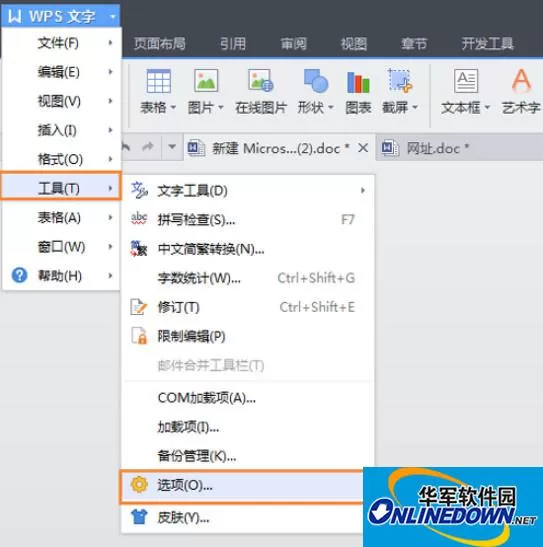Click the 简繁 conversion icon
Screen dimensions: 543x547
tap(139, 248)
